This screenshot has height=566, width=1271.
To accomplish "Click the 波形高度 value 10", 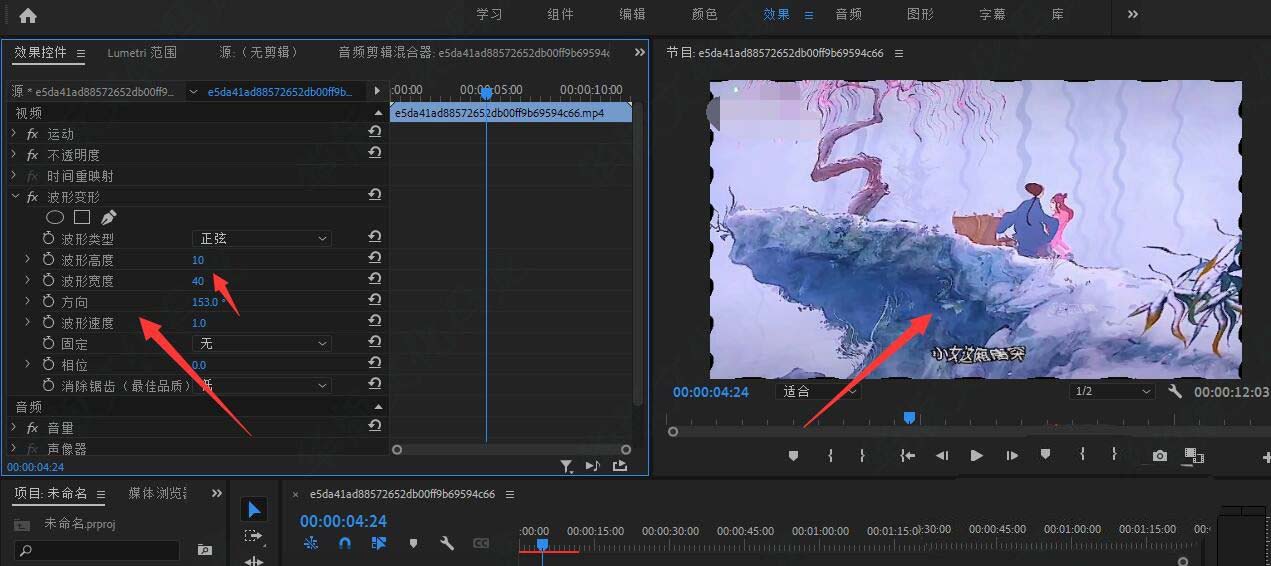I will 198,260.
